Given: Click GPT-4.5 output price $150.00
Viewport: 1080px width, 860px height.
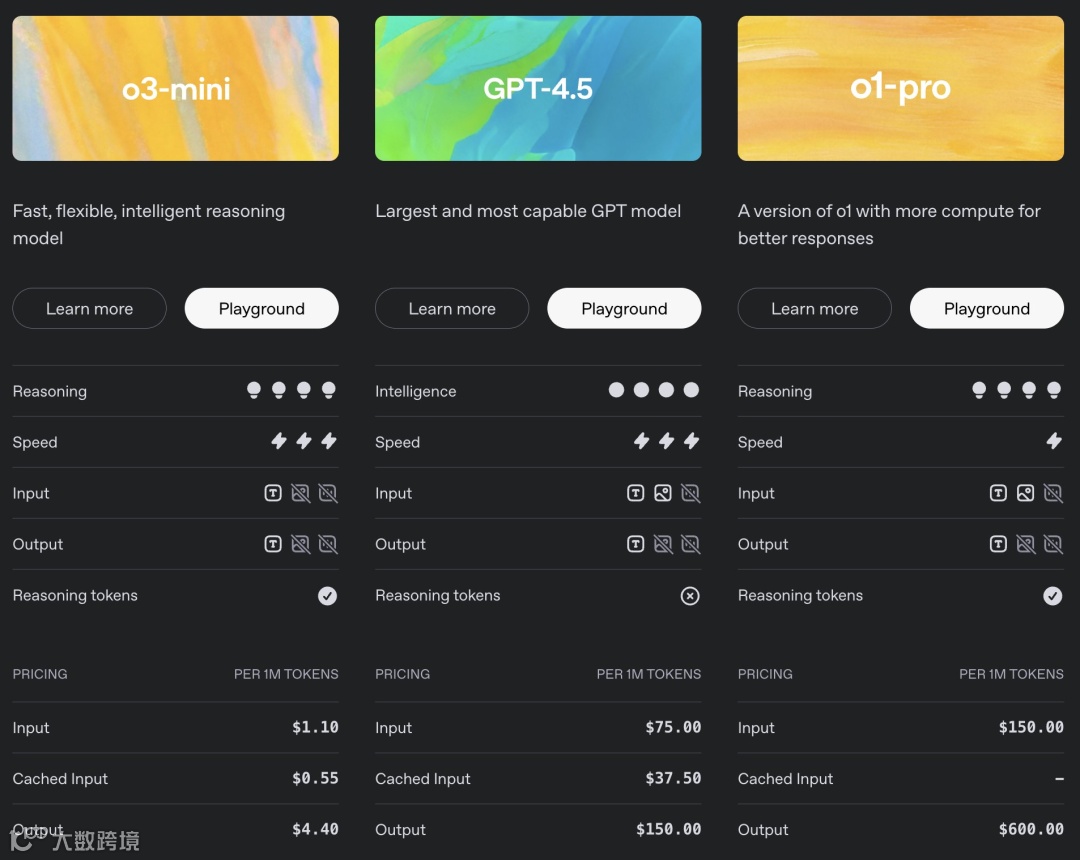Looking at the screenshot, I should (x=669, y=829).
